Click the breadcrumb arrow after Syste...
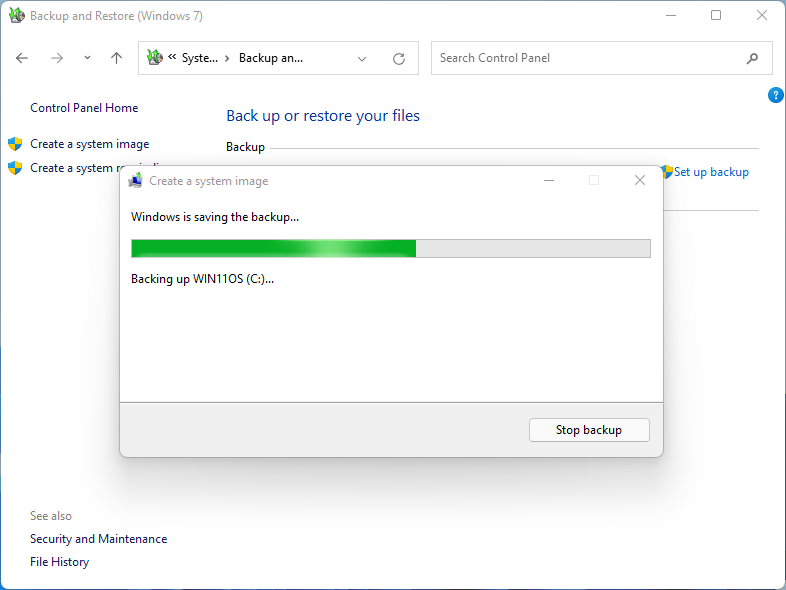Screen dimensions: 786x590 coord(227,58)
